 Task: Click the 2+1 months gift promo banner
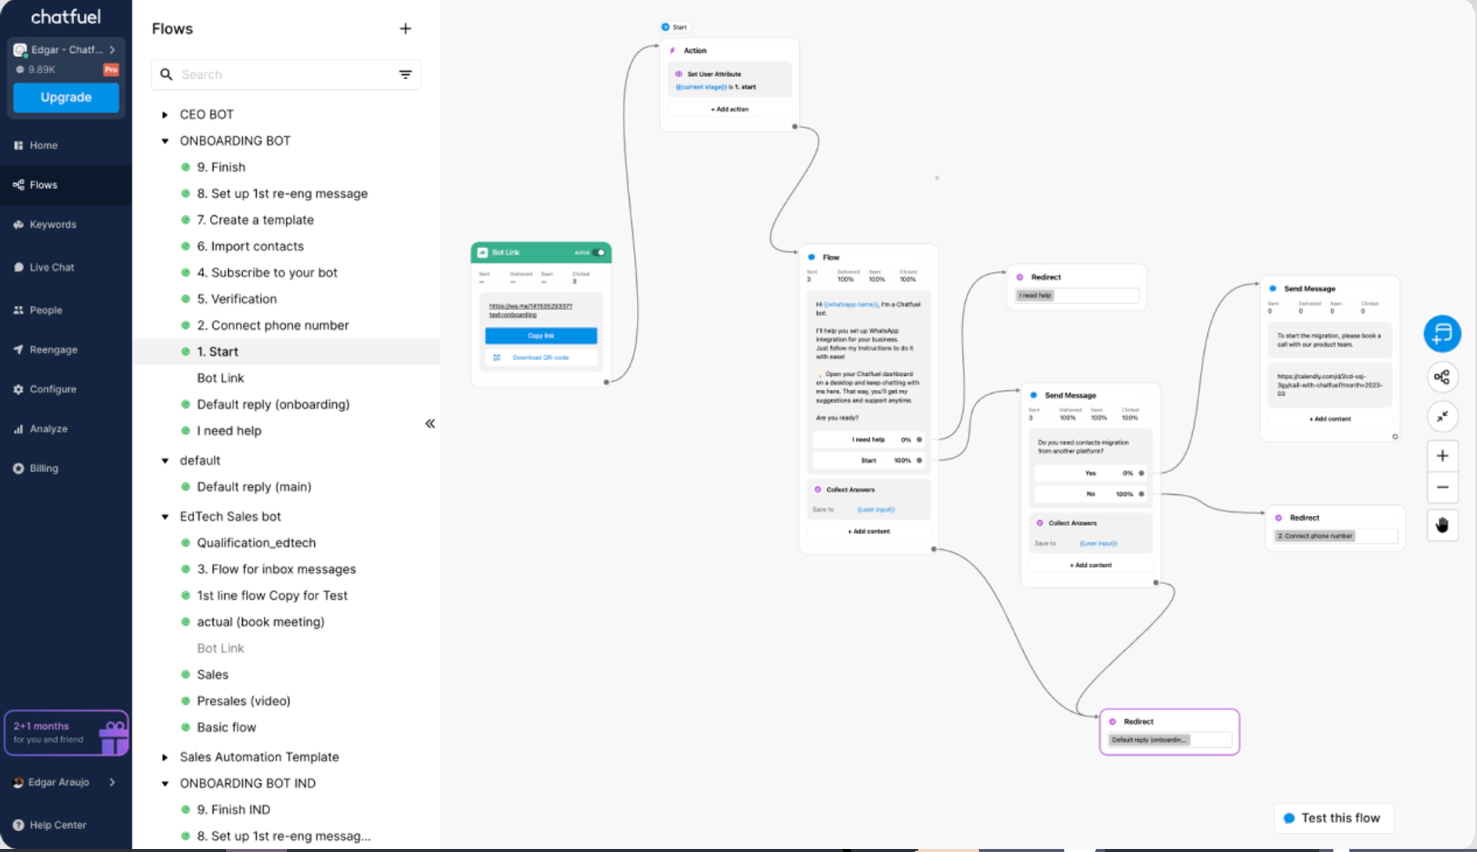pyautogui.click(x=66, y=733)
